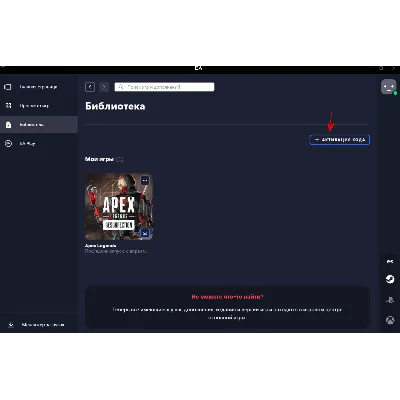Viewport: 400px width, 400px height.
Task: Open the user avatar profile menu
Action: click(389, 87)
